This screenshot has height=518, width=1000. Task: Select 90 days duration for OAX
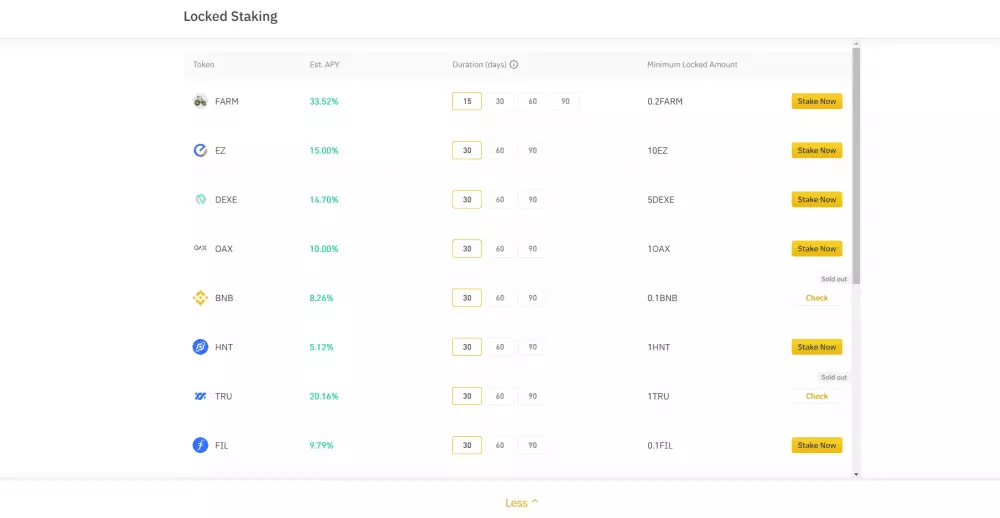pyautogui.click(x=533, y=249)
